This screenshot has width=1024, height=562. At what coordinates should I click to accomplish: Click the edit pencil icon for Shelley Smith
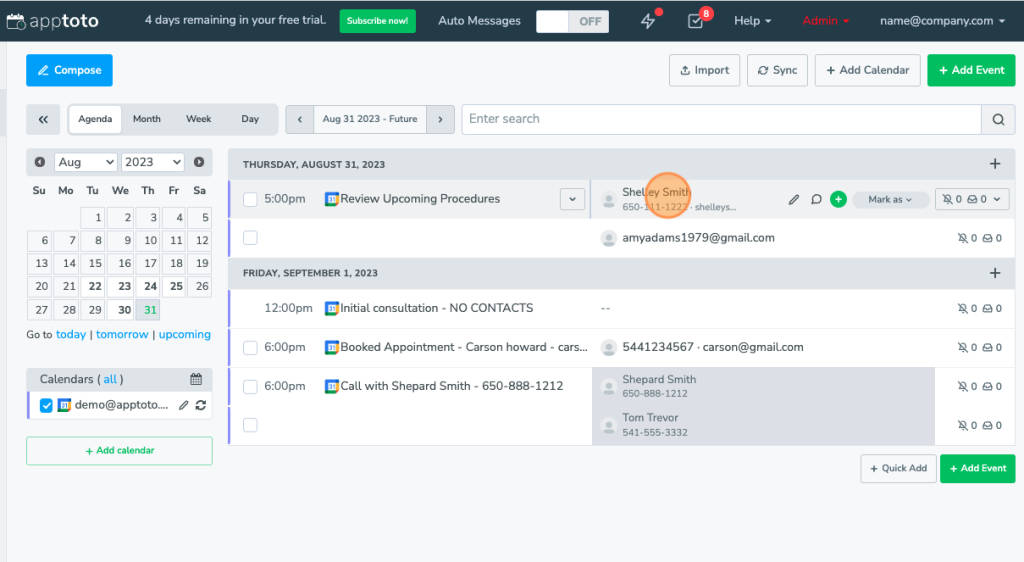793,199
